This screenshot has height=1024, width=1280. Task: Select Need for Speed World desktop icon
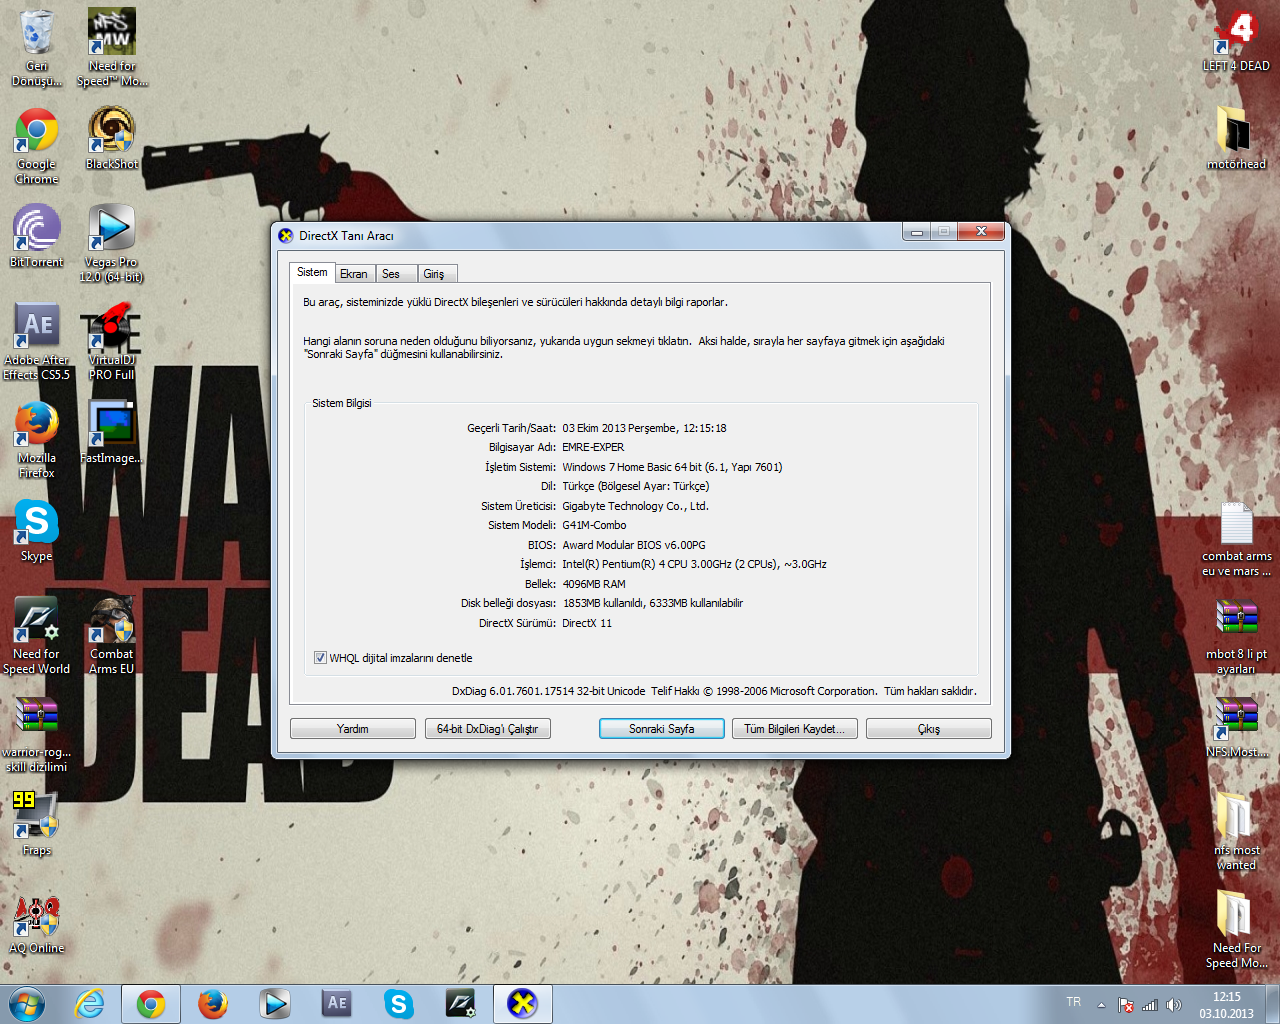click(x=37, y=636)
